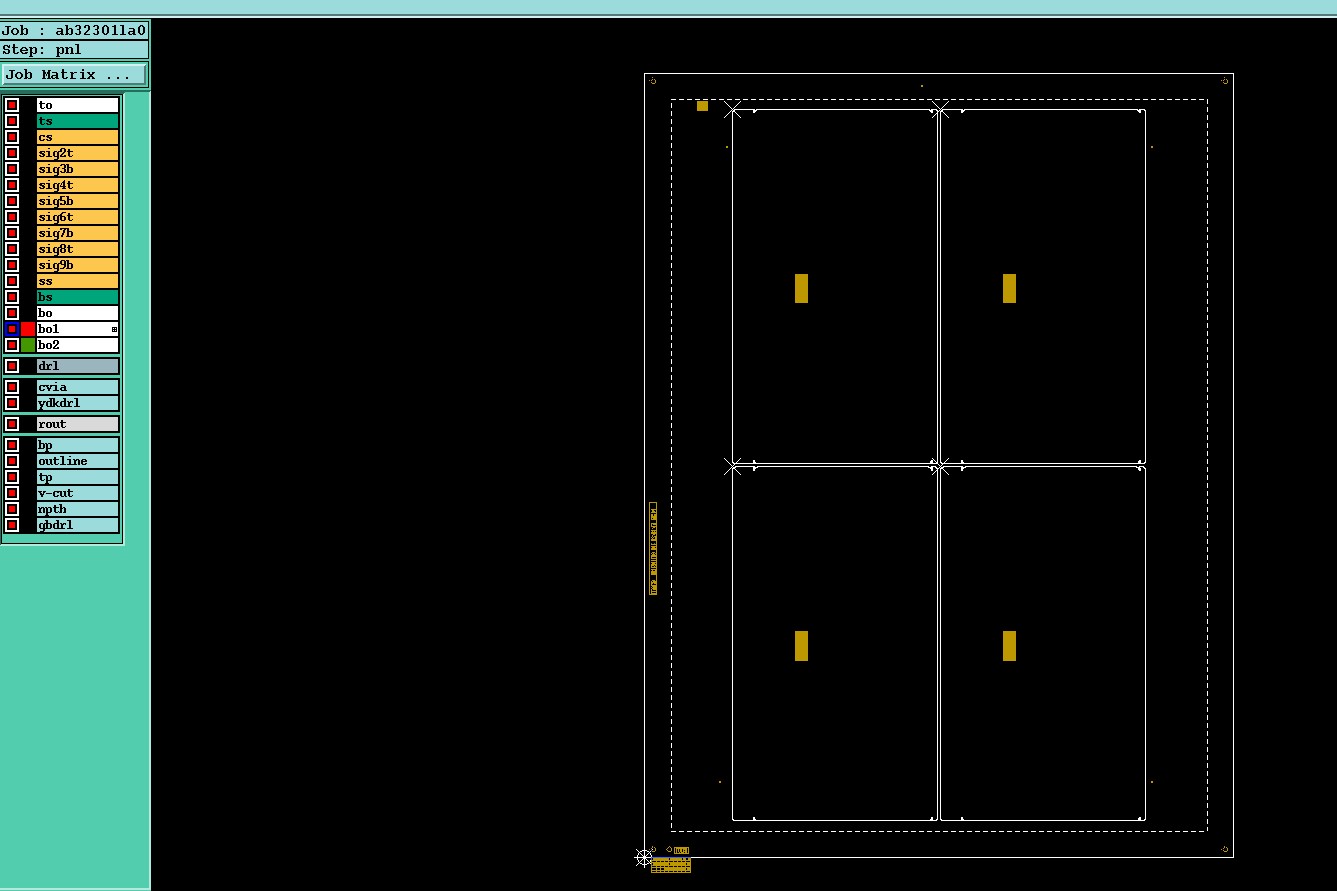Select the tp layer name
The width and height of the screenshot is (1337, 891).
pos(78,477)
